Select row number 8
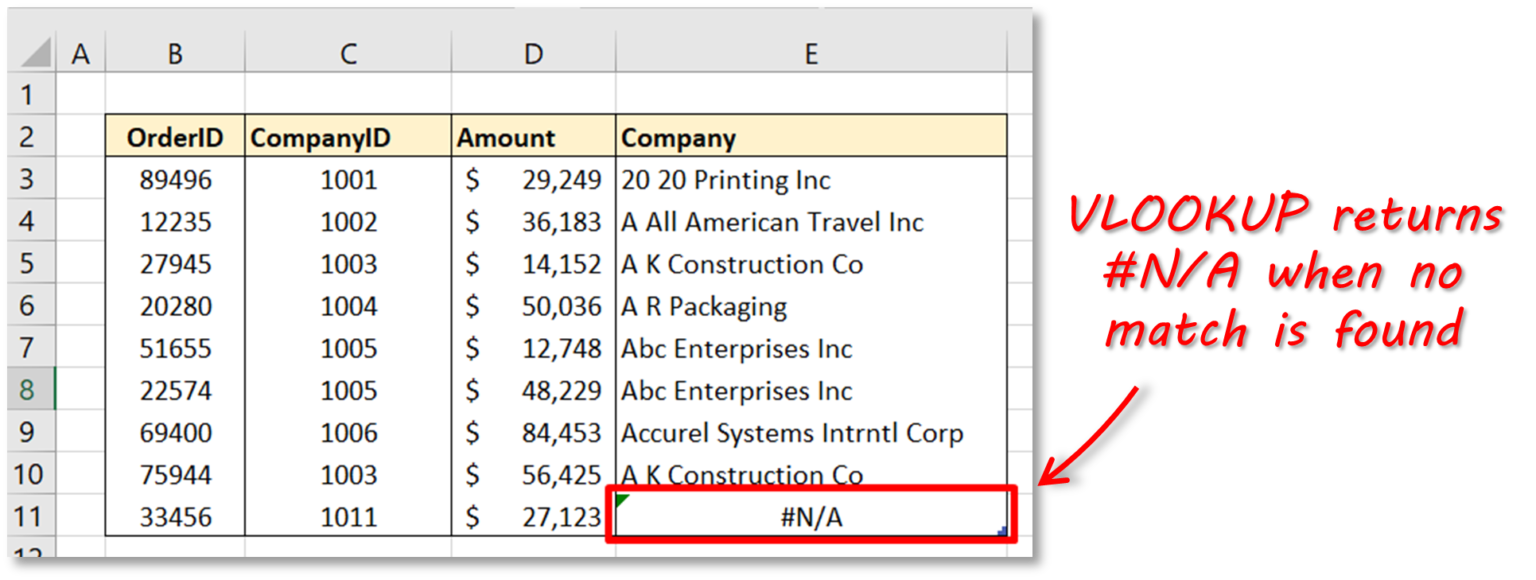Screen dimensions: 1536x580 click(36, 390)
